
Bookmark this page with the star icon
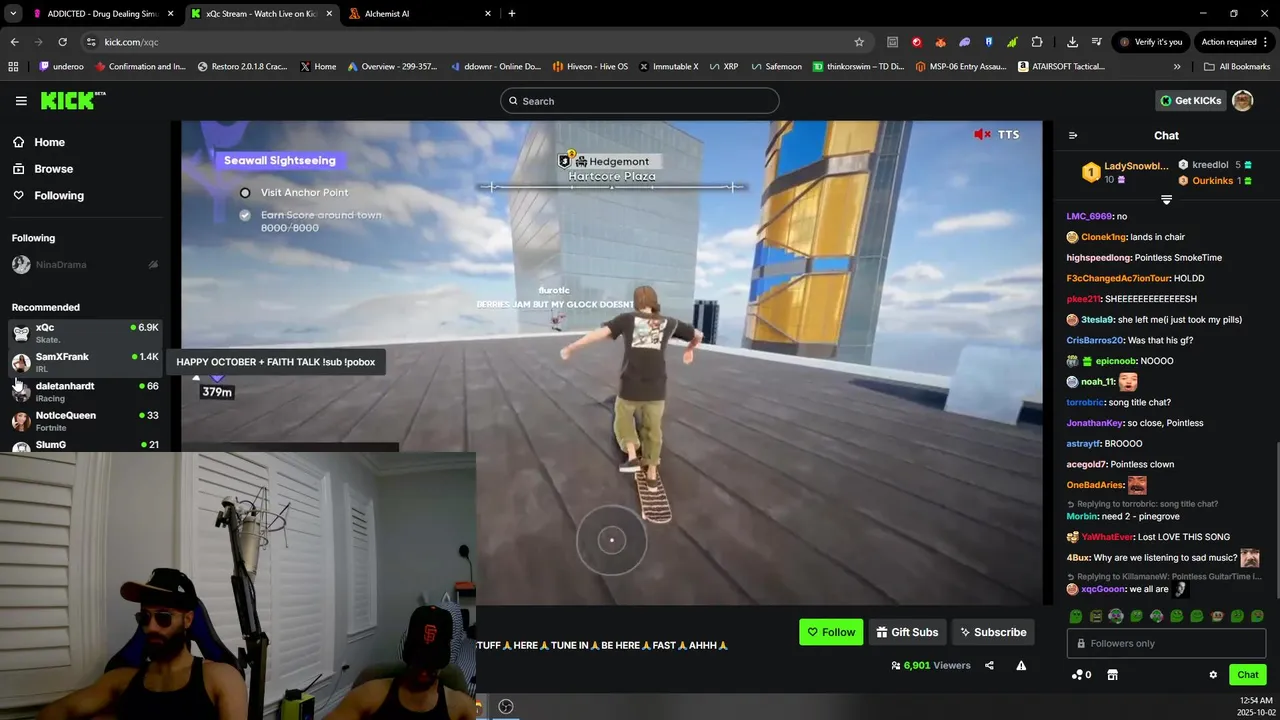[x=859, y=42]
